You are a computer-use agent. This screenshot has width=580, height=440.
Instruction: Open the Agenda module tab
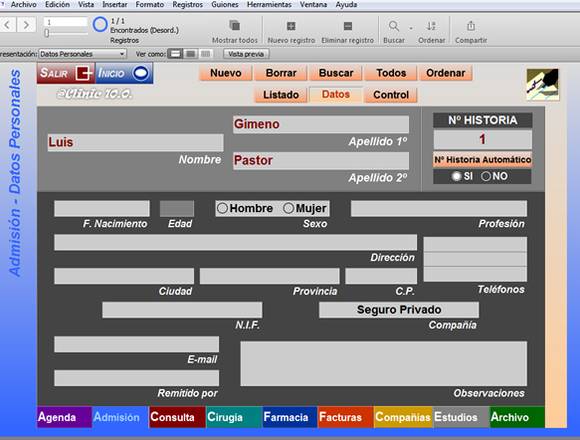(64, 417)
